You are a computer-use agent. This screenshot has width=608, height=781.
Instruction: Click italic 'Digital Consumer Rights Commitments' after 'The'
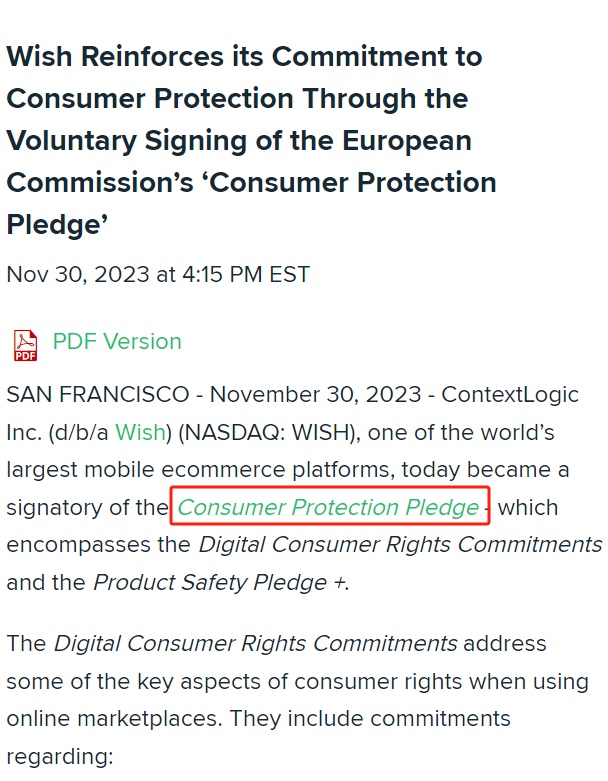[x=255, y=643]
